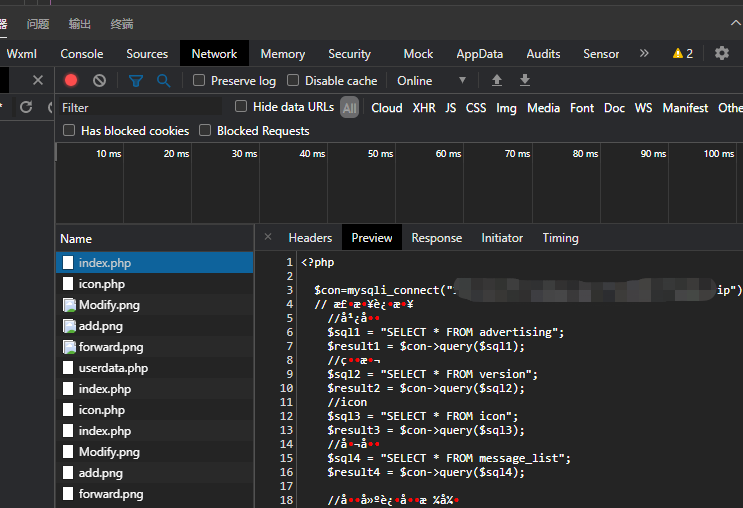Filter requests by Img type
The image size is (743, 508).
pos(506,108)
